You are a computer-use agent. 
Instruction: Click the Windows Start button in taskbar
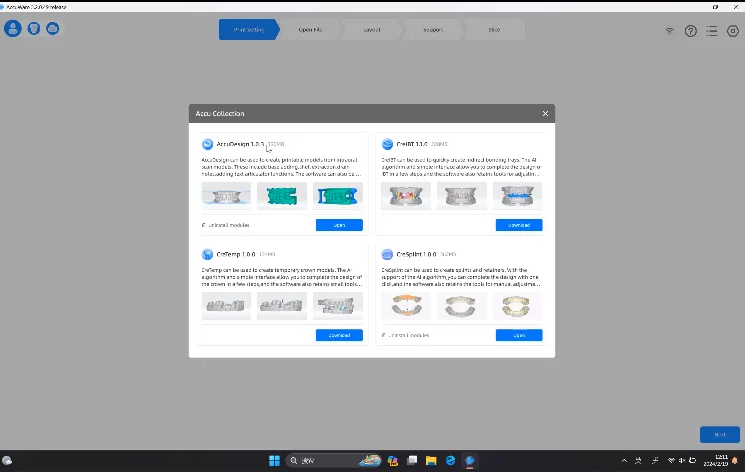click(x=272, y=461)
